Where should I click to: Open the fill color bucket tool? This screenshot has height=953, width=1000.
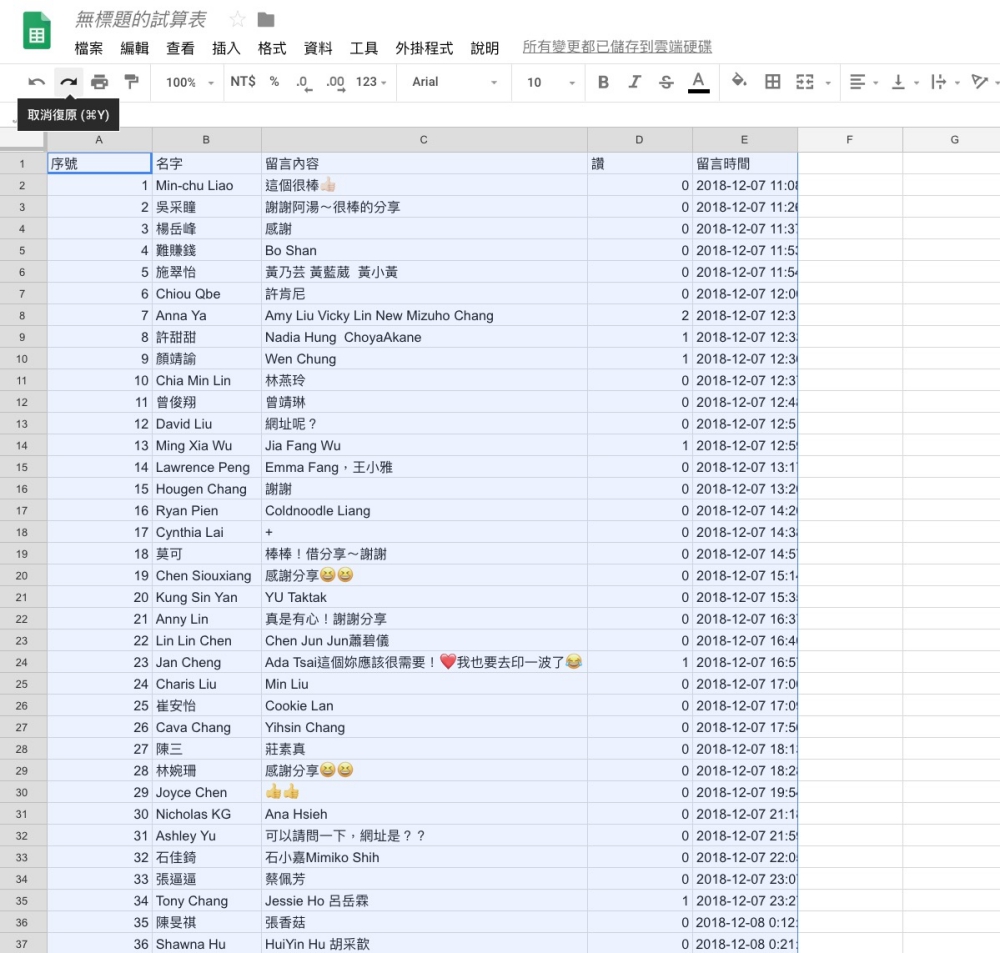739,82
